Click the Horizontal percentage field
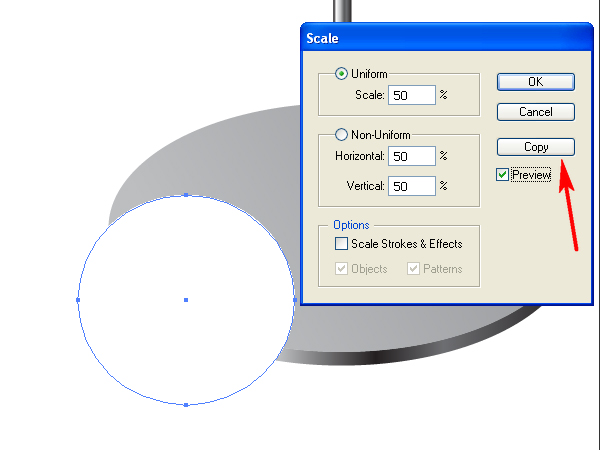The width and height of the screenshot is (600, 450). click(x=412, y=156)
